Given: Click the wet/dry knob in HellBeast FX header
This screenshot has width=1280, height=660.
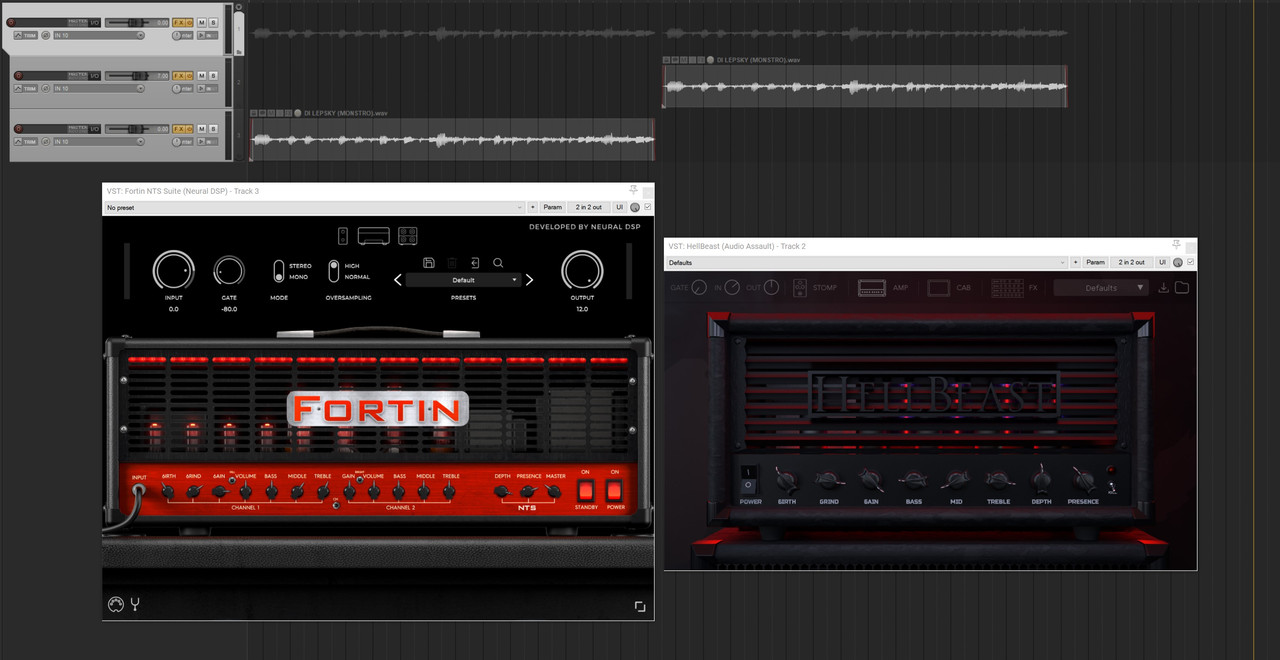Looking at the screenshot, I should (1177, 262).
